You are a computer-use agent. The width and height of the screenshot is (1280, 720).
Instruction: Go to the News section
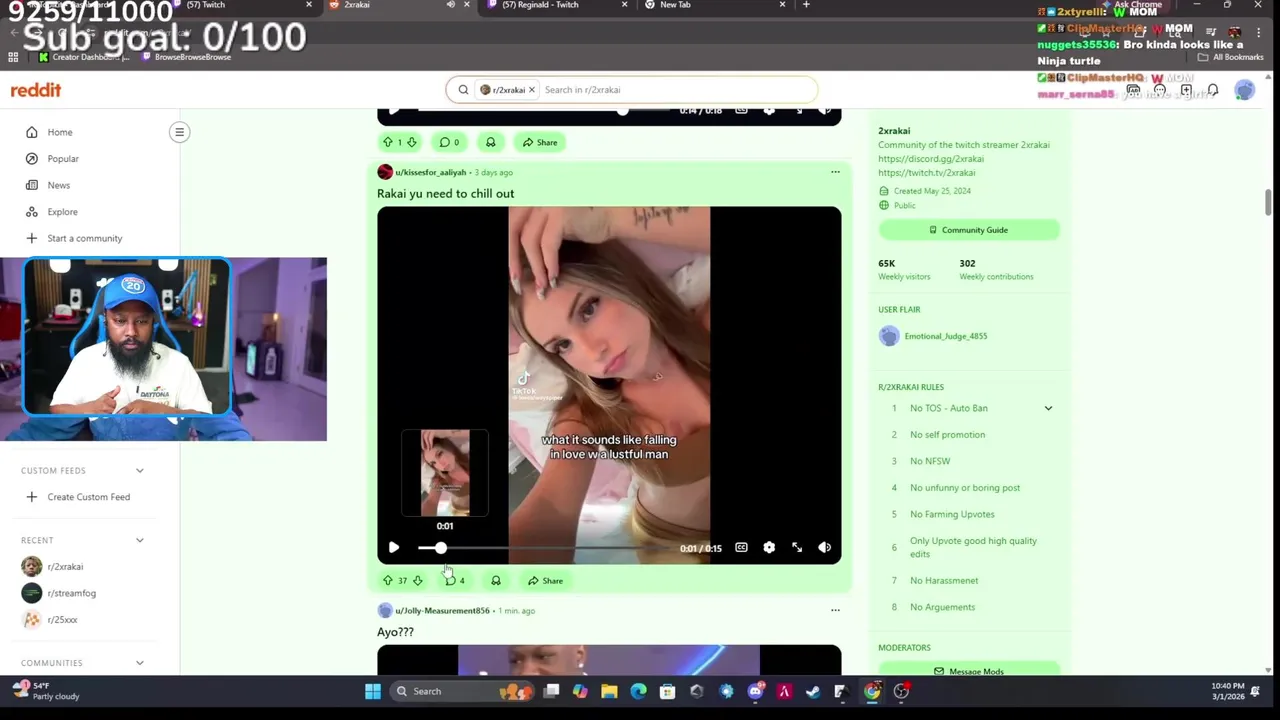point(59,185)
